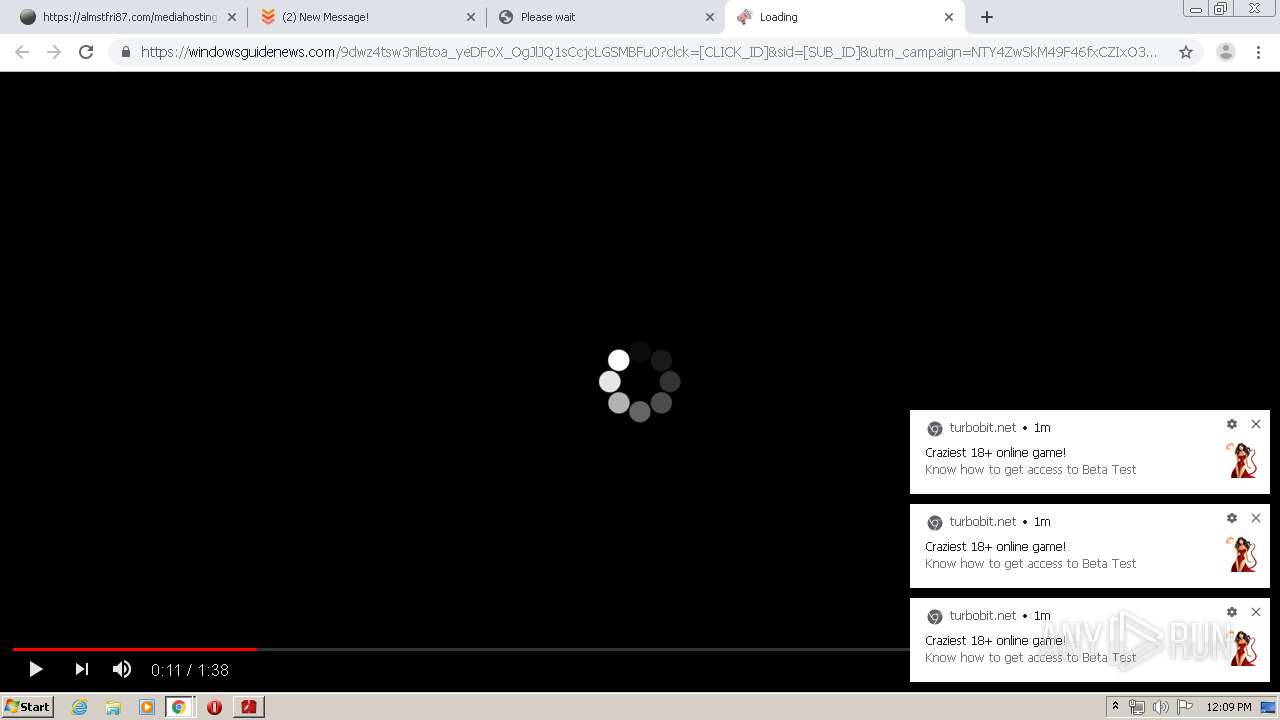Viewport: 1280px width, 720px height.
Task: Restore down the Chrome window
Action: tap(1221, 8)
